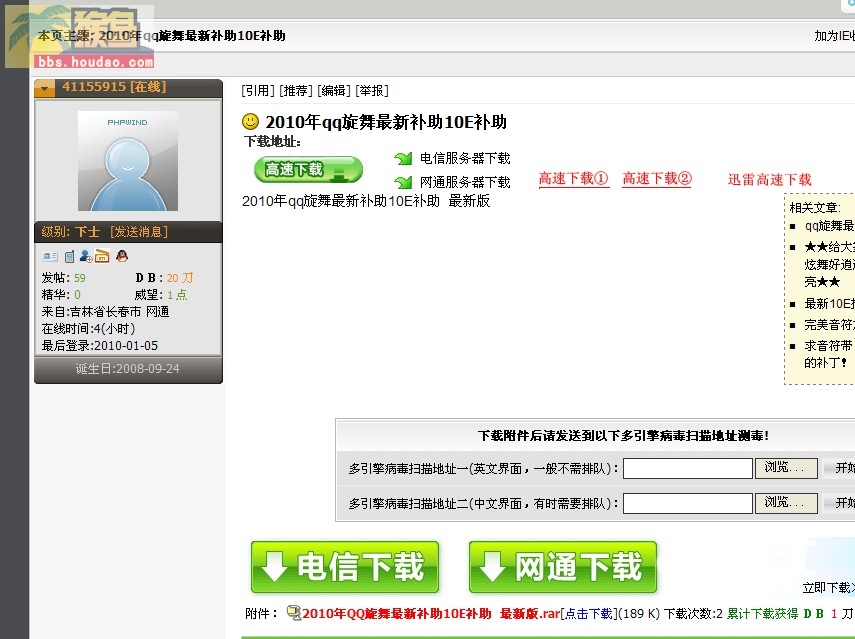Follow the red 高速下载① link

pos(573,179)
